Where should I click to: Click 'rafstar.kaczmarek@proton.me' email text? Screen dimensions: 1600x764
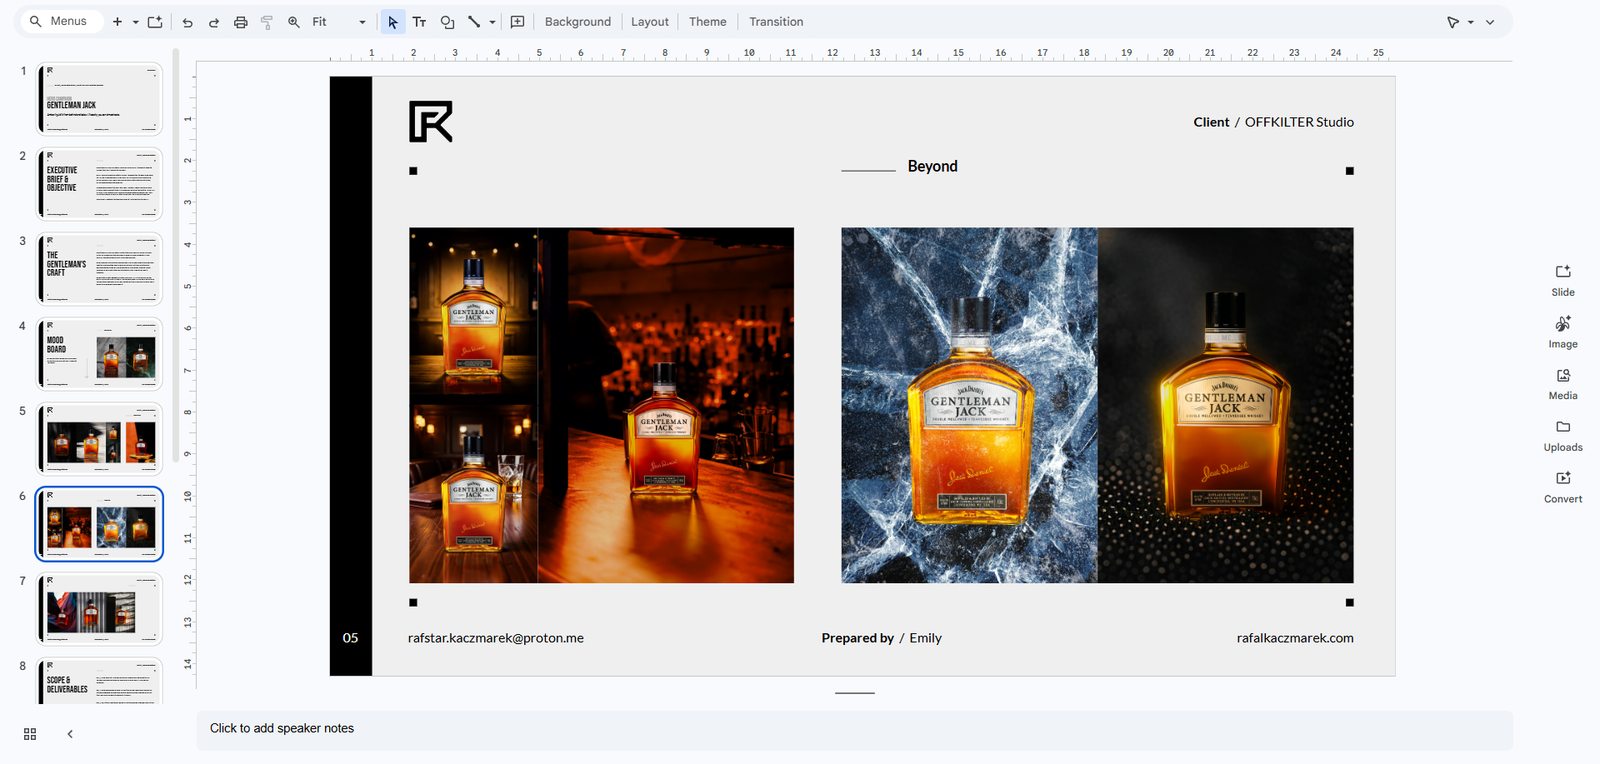pos(496,638)
